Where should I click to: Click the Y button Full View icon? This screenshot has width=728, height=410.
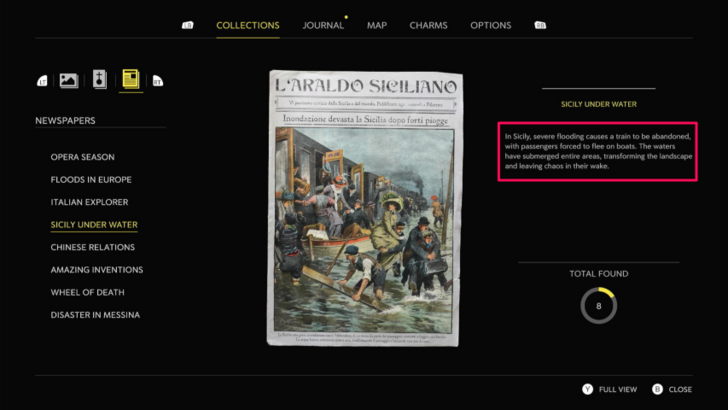[588, 389]
